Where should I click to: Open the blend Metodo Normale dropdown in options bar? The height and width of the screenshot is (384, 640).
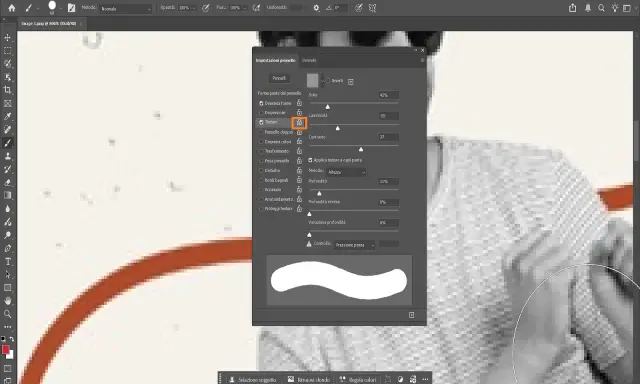click(x=126, y=8)
